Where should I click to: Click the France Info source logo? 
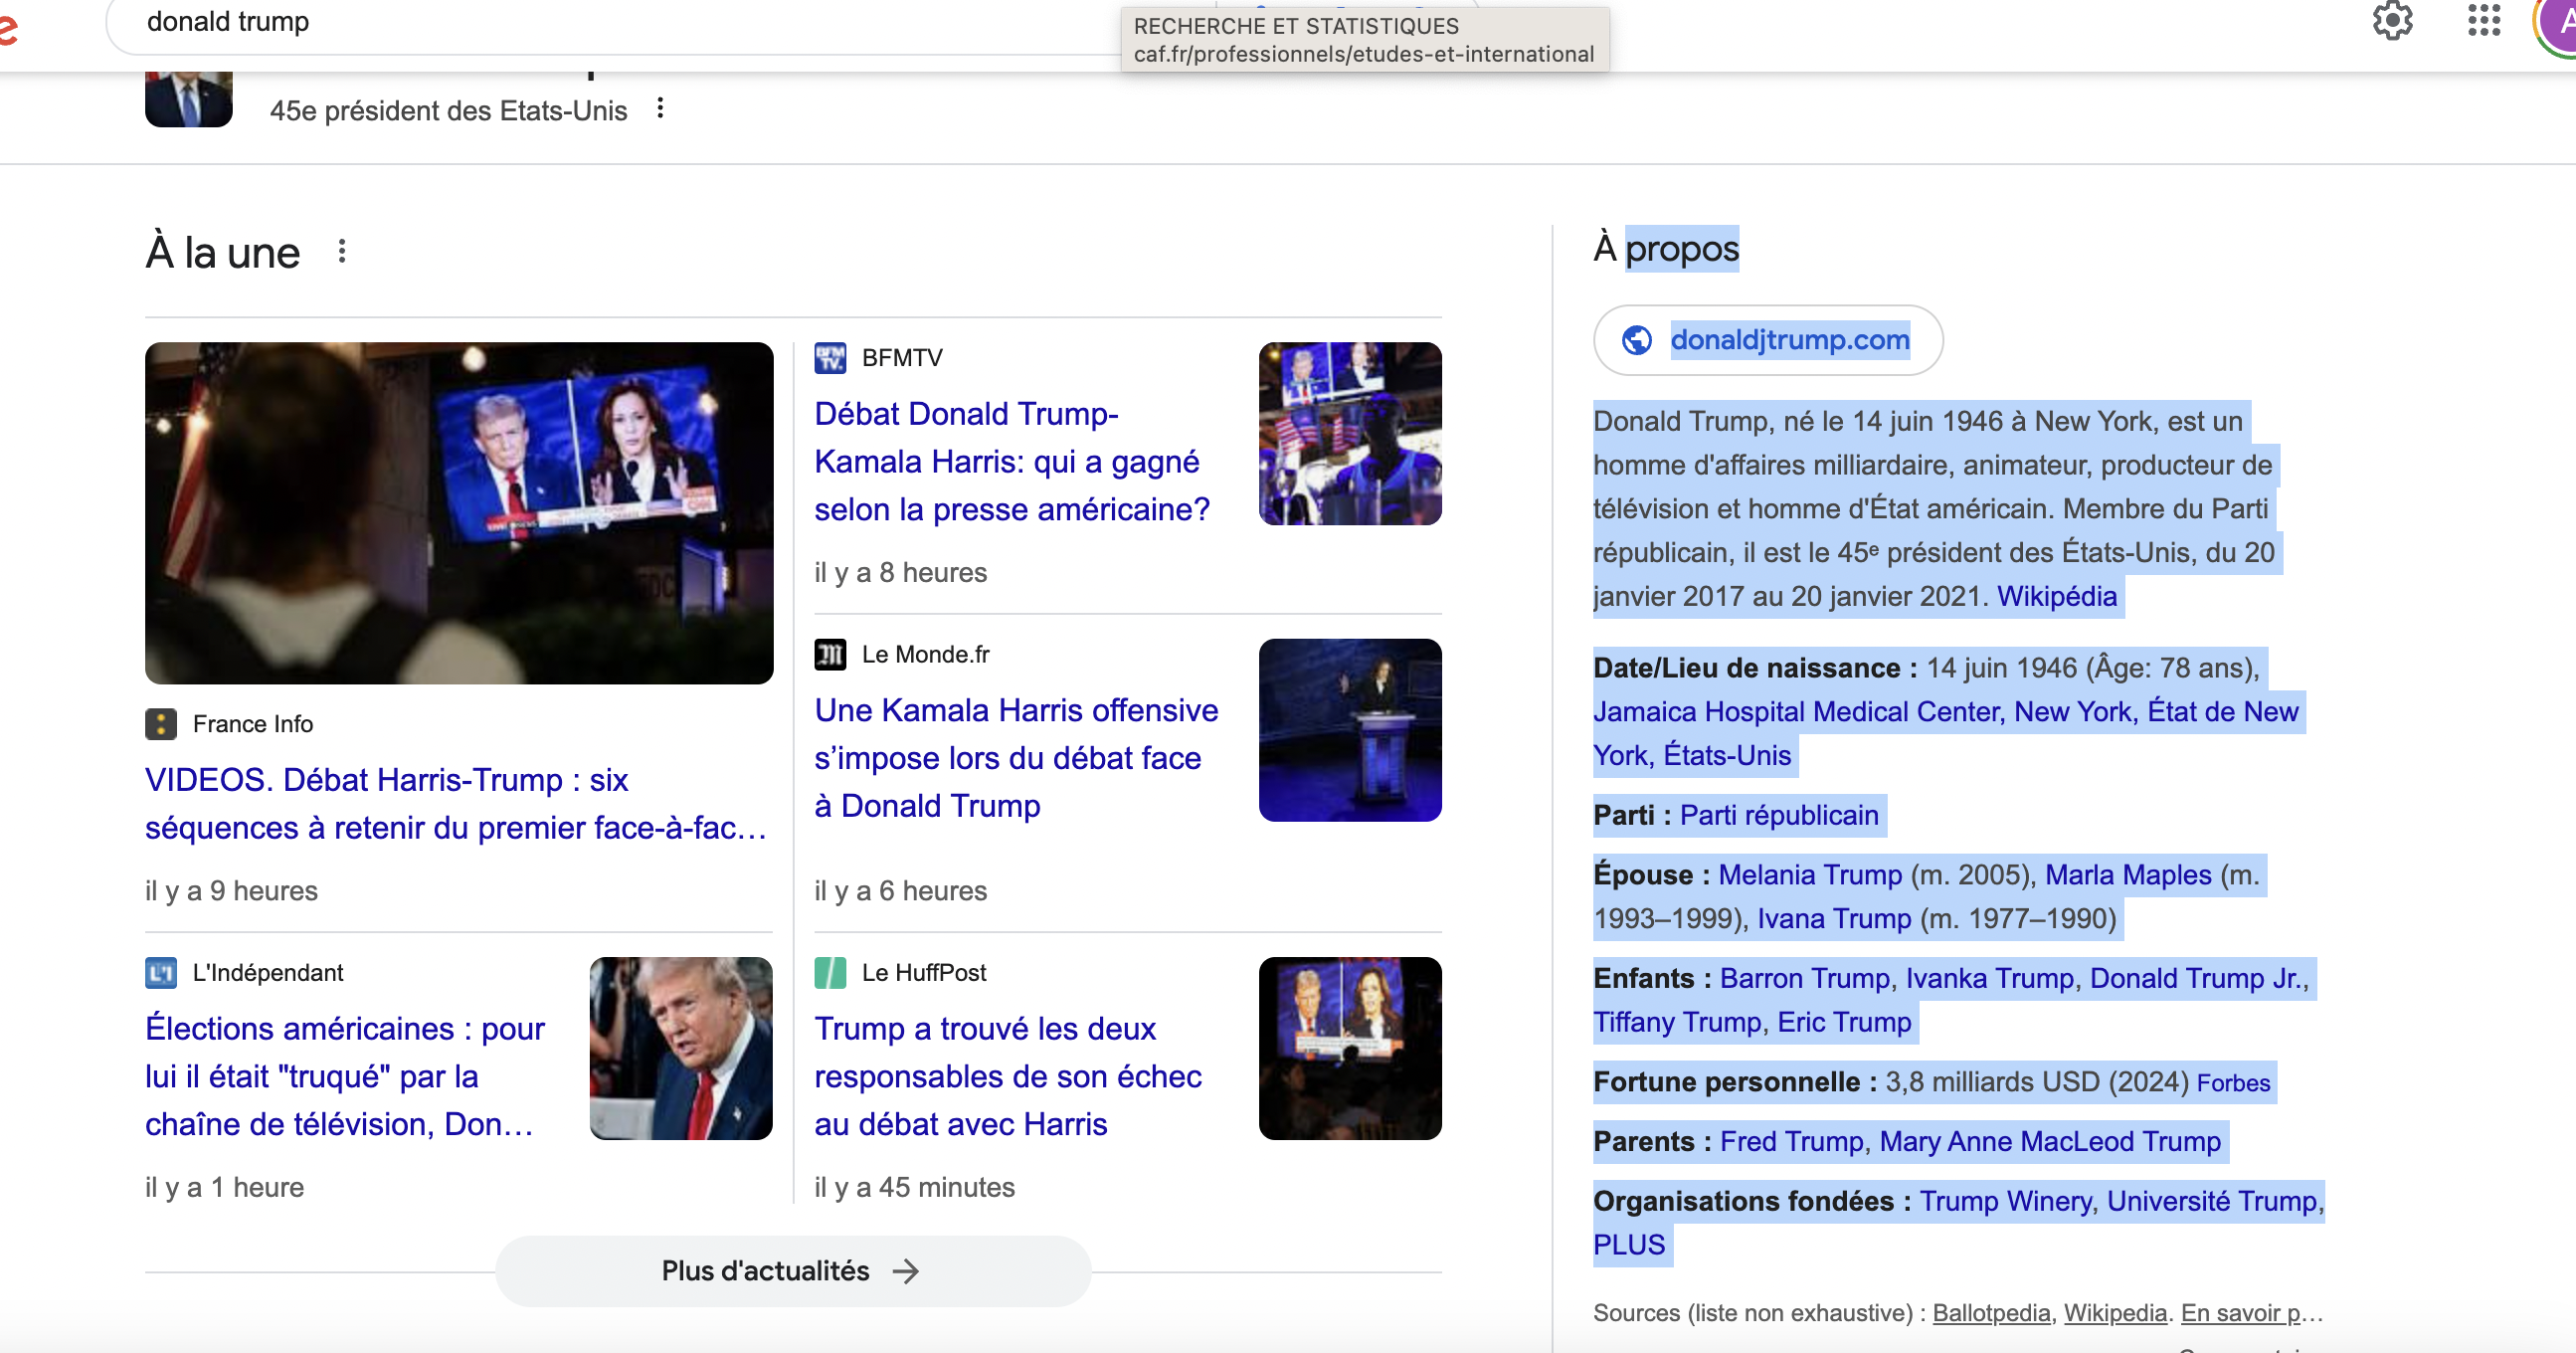coord(161,724)
